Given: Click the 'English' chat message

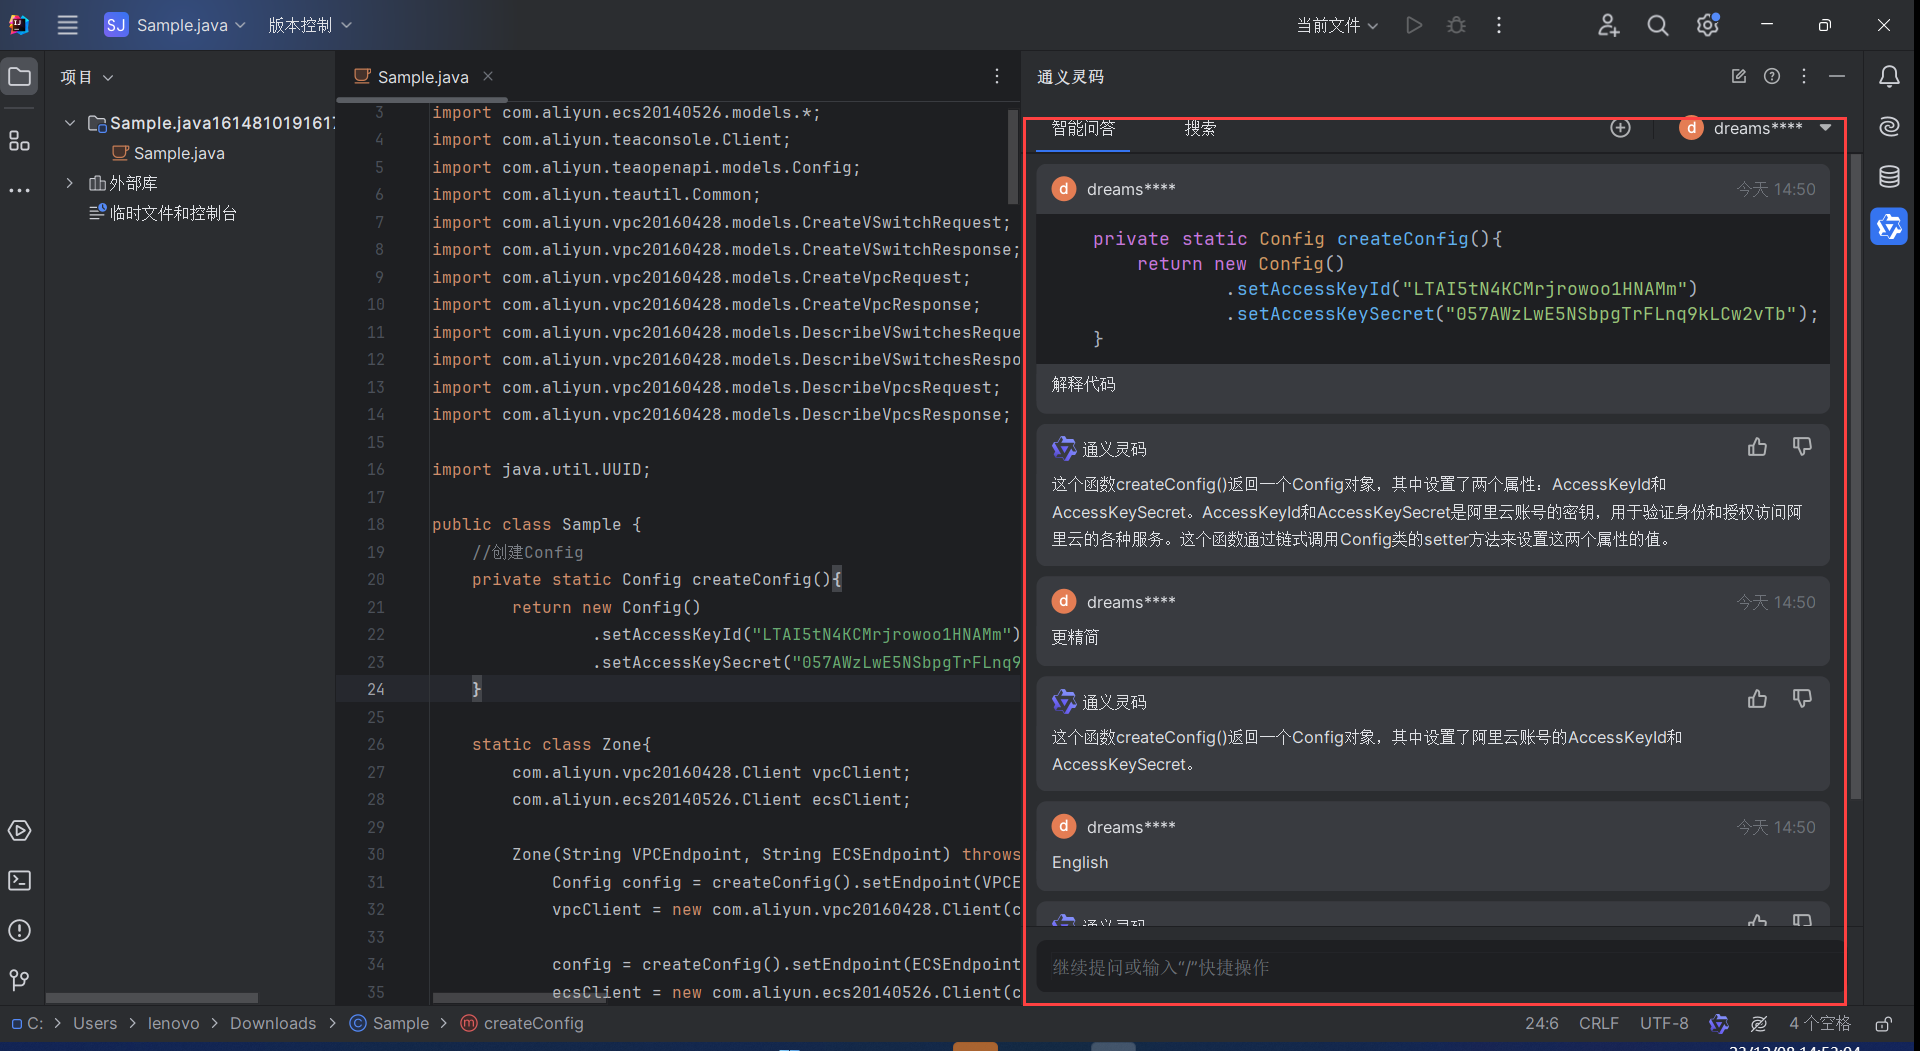Looking at the screenshot, I should pyautogui.click(x=1080, y=862).
